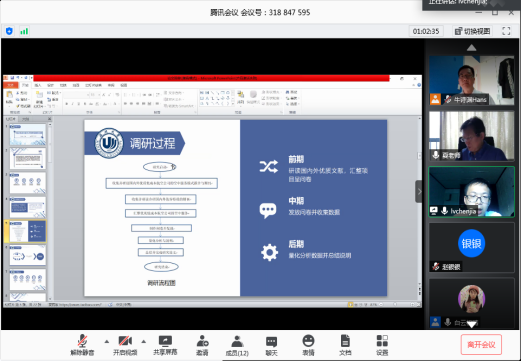Expand video options arrow beside 开启视频

point(144,341)
